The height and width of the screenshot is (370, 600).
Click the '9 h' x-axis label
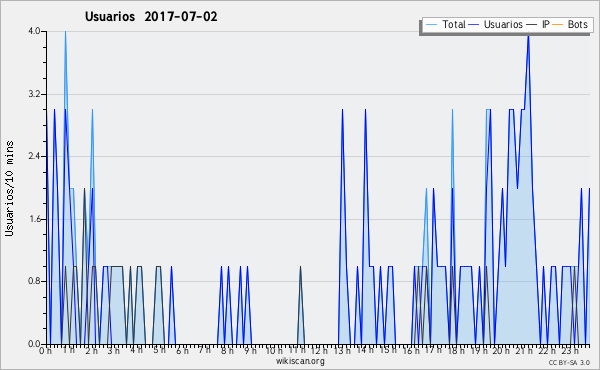tap(250, 350)
